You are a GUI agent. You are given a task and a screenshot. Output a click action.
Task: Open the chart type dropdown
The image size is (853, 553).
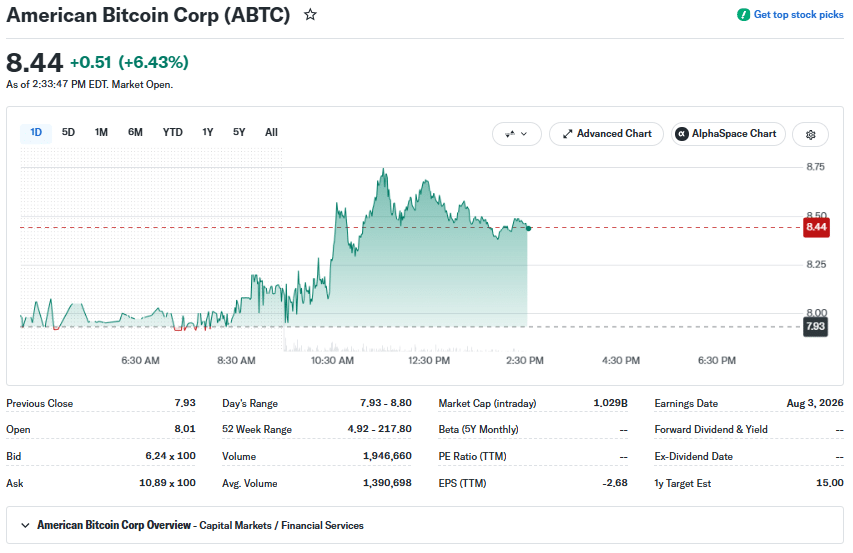[517, 134]
